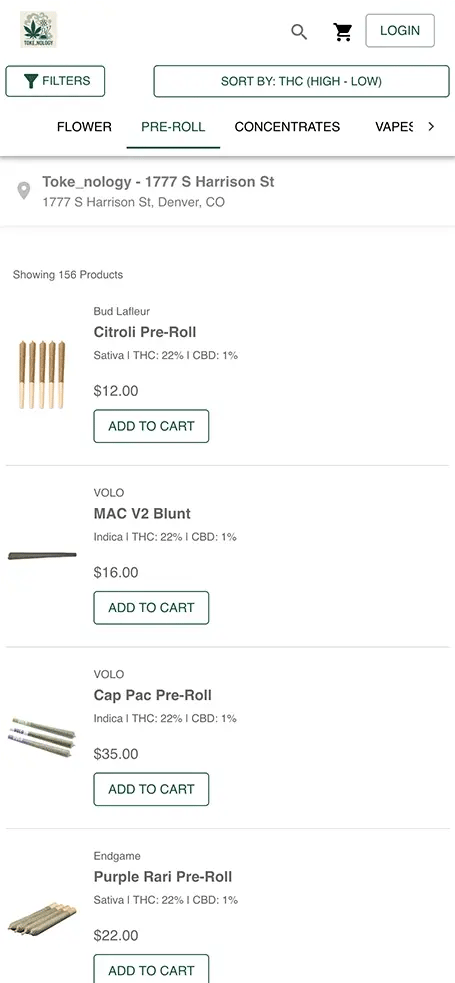Click the location pin icon
The width and height of the screenshot is (455, 983).
pos(24,191)
